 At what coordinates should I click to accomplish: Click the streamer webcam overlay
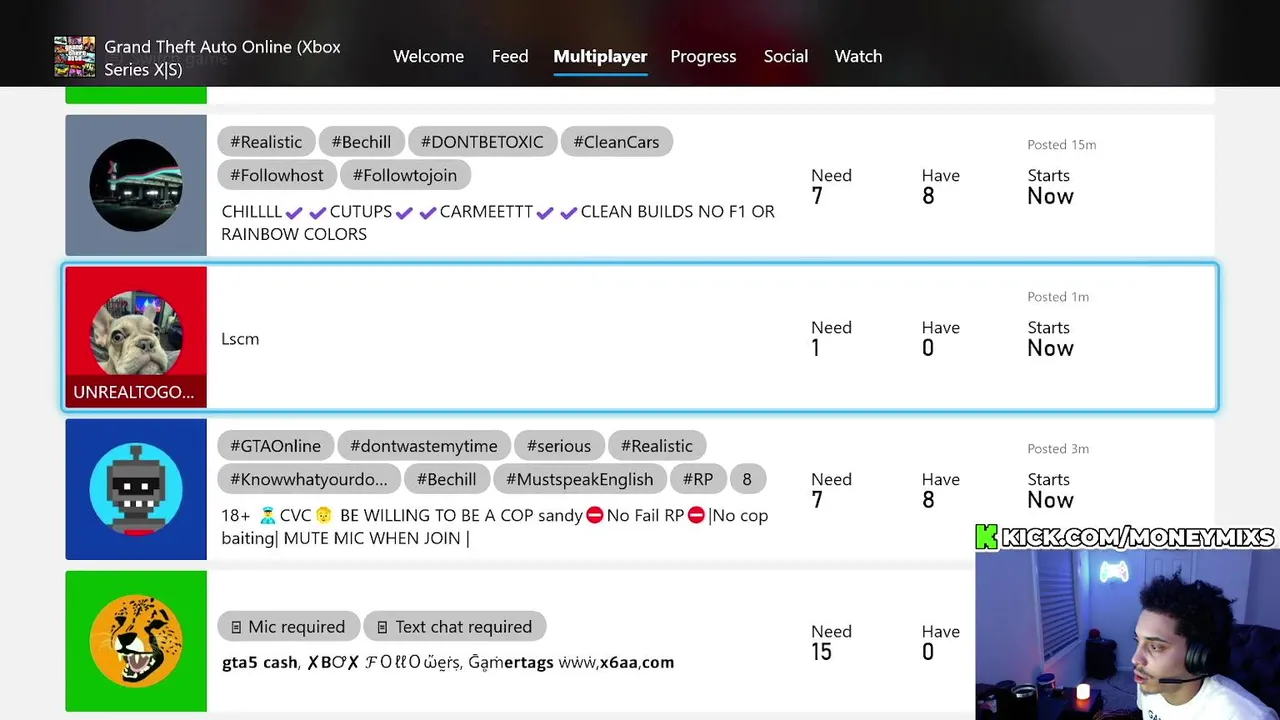[1127, 634]
